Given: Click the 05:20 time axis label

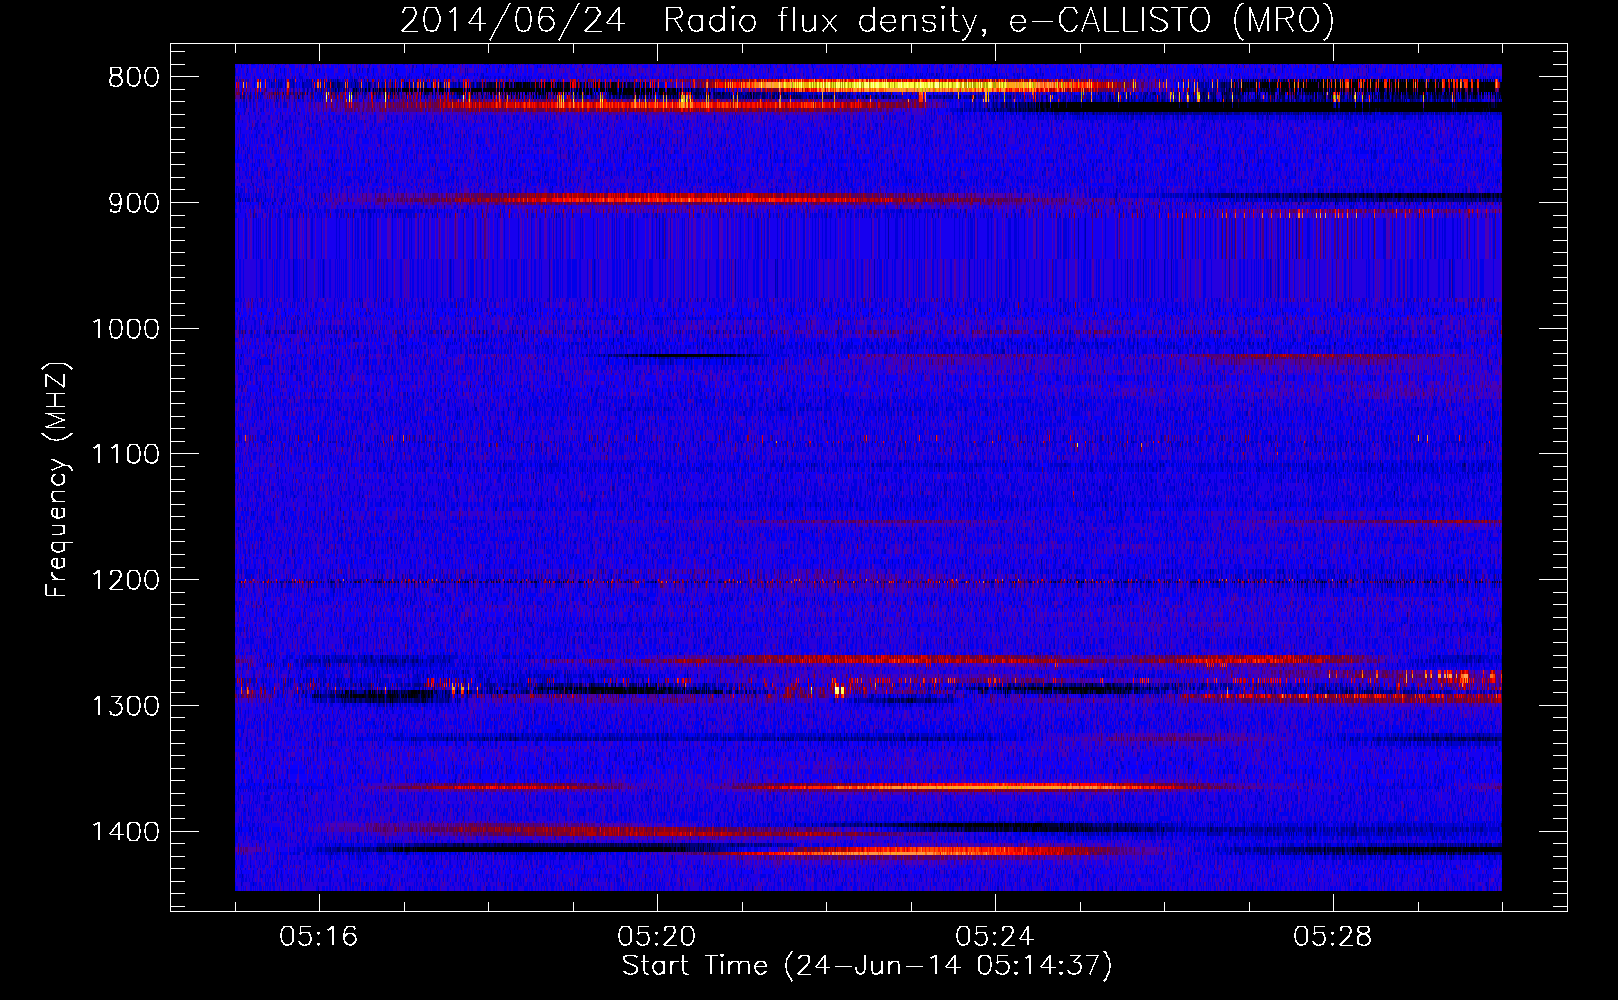Looking at the screenshot, I should tap(657, 937).
